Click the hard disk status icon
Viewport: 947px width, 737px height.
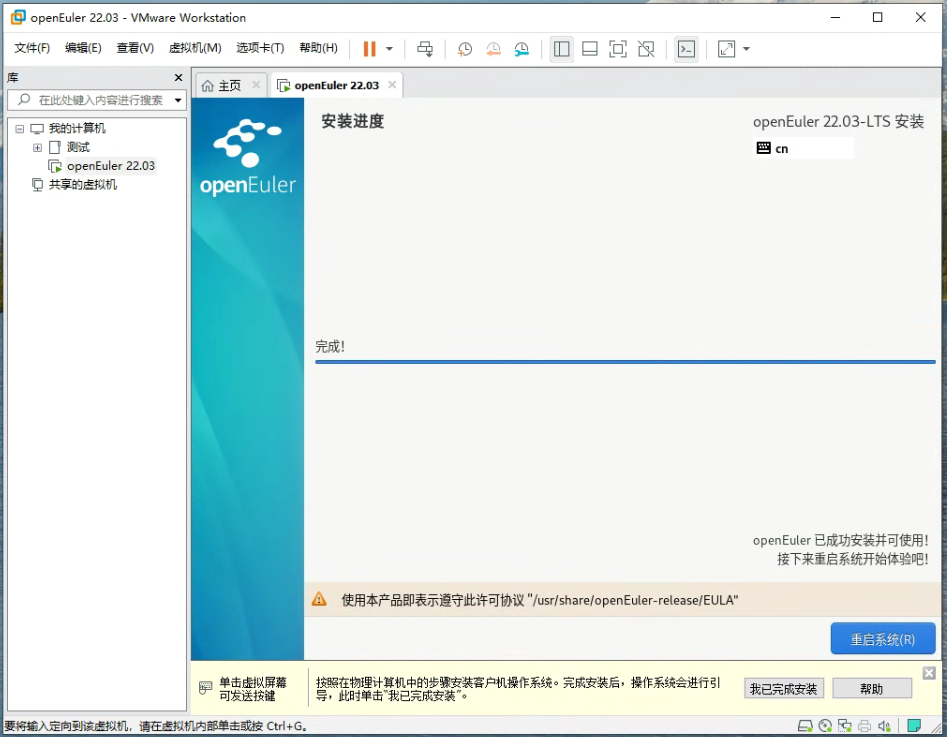point(805,726)
